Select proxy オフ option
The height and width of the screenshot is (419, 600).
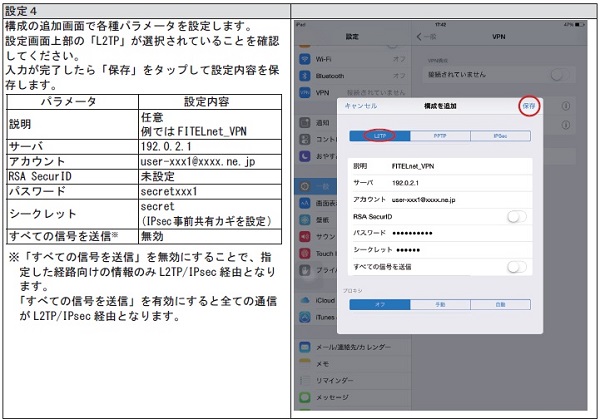(379, 304)
